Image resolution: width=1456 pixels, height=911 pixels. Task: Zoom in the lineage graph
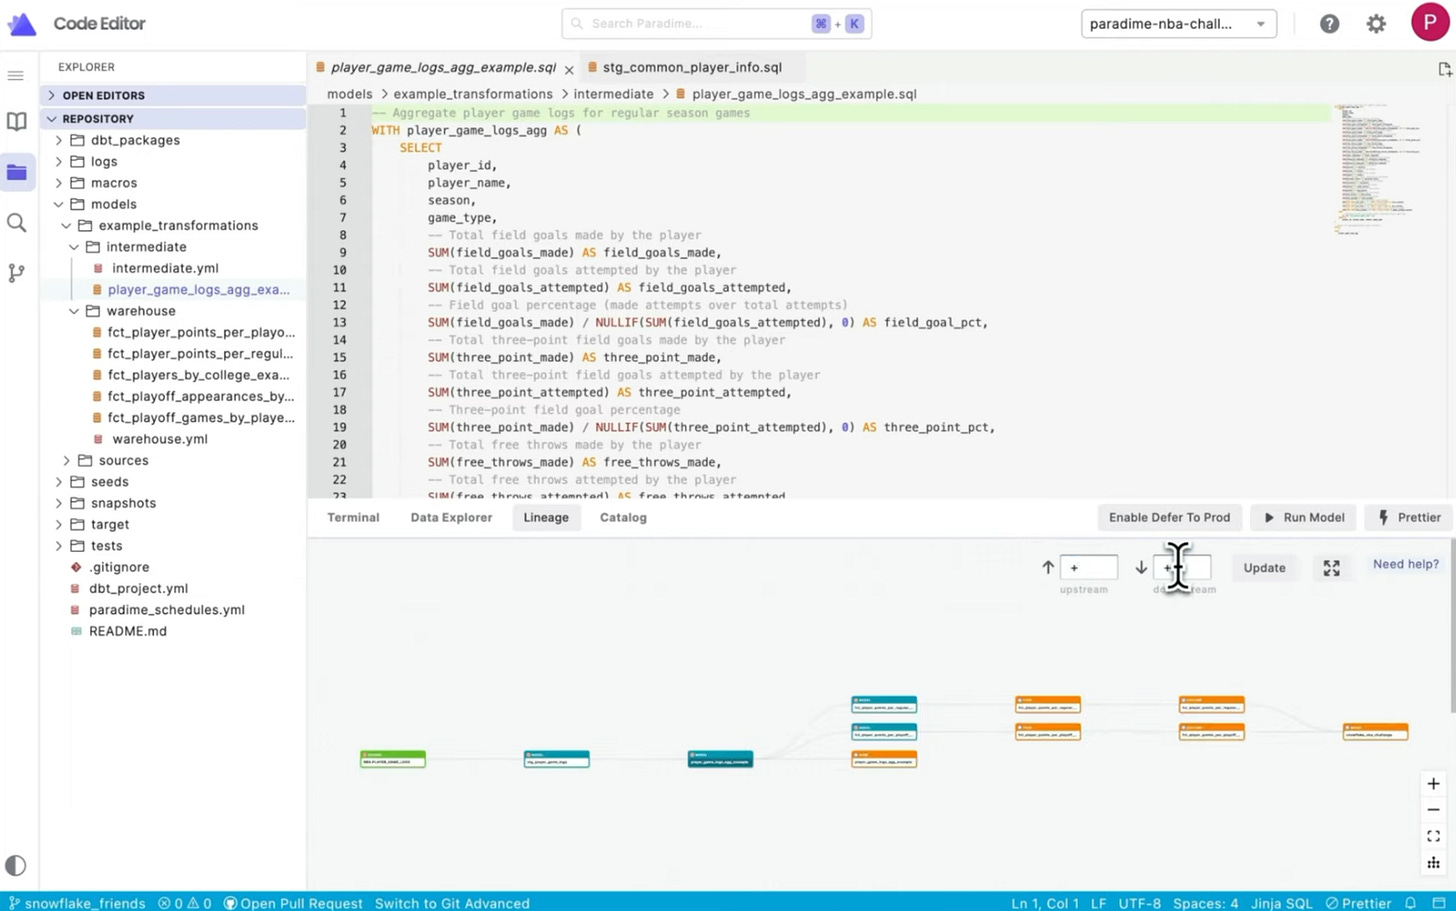coord(1433,784)
